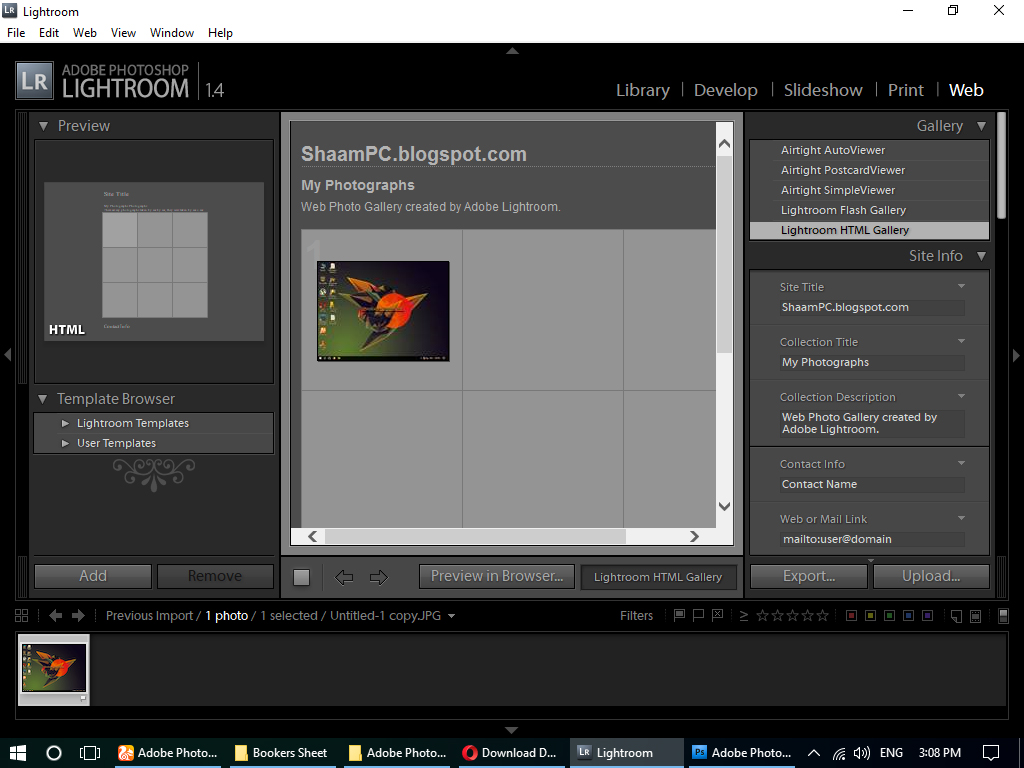The width and height of the screenshot is (1024, 768).
Task: Open Cortana search circle on taskbar
Action: (x=54, y=753)
